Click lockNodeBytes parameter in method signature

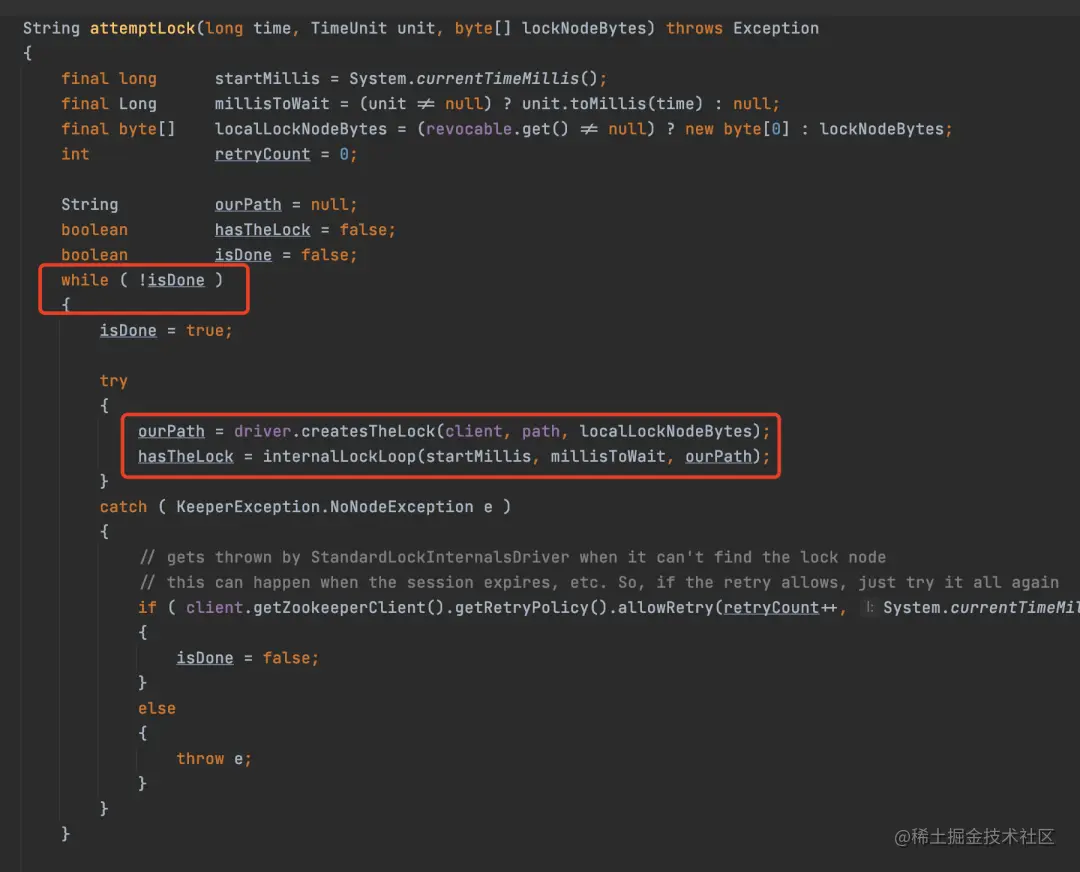(x=584, y=28)
